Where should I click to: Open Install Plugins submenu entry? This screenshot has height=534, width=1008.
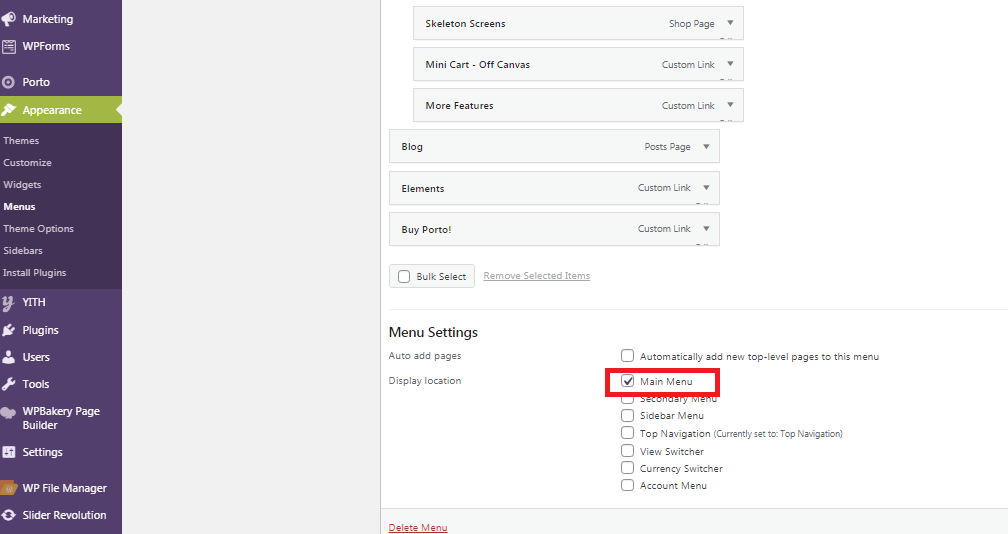pyautogui.click(x=35, y=273)
